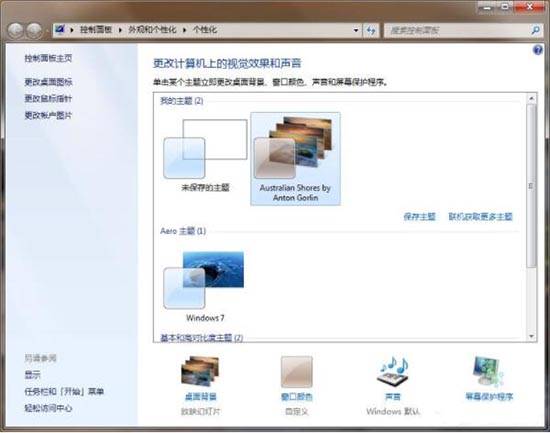Refresh the address bar location

pyautogui.click(x=371, y=30)
